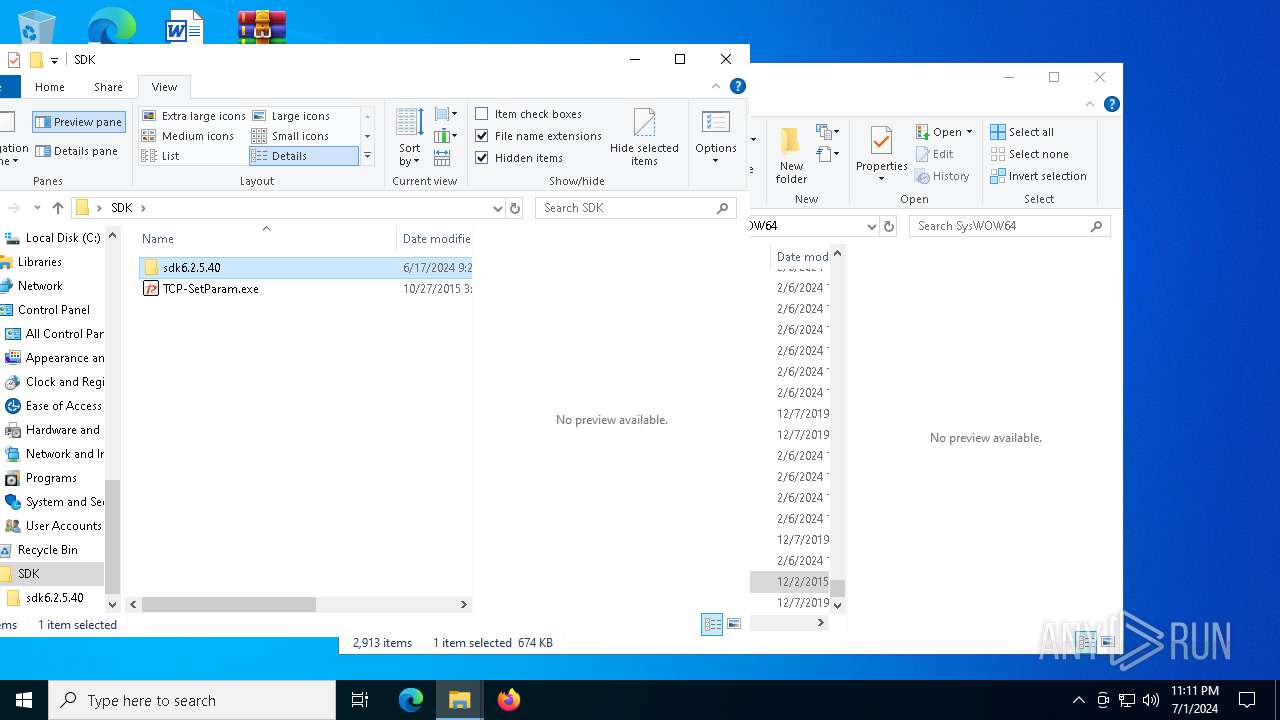The image size is (1280, 720).
Task: Select Extra large icons layout
Action: (194, 116)
